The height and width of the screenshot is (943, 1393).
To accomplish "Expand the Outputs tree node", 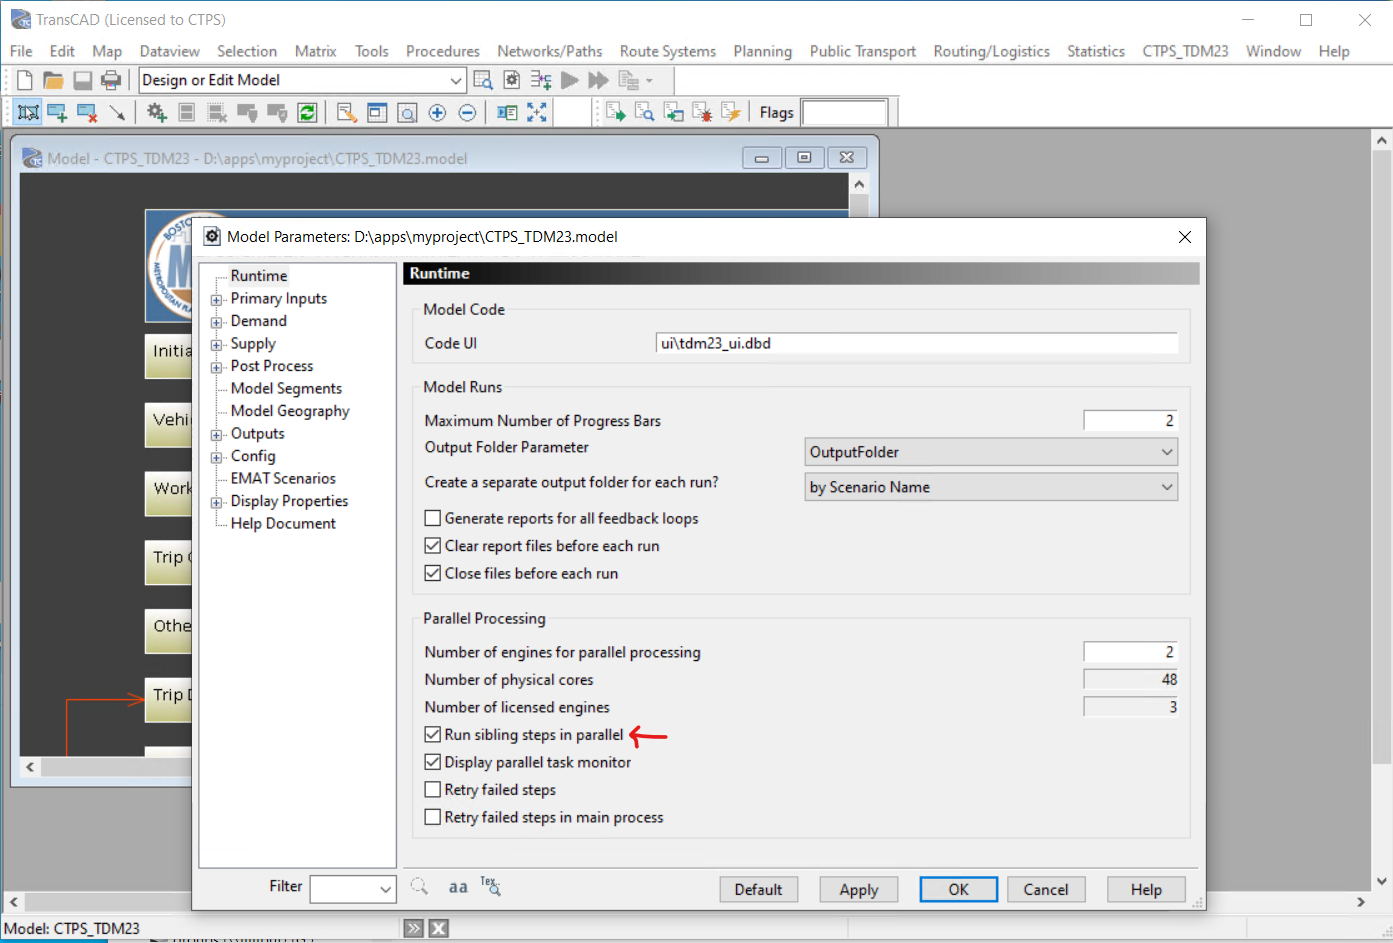I will pos(216,435).
